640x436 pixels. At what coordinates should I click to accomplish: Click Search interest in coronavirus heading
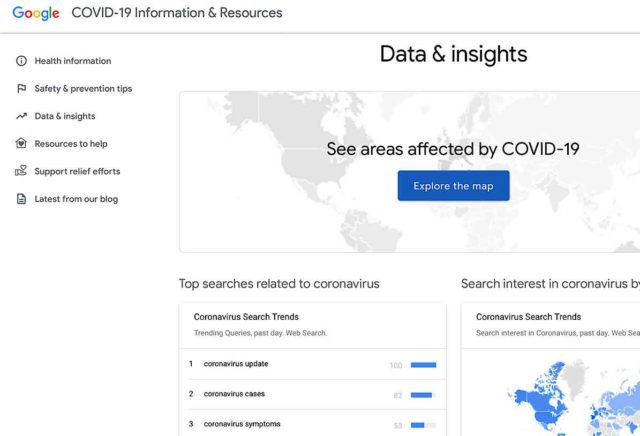tap(550, 284)
